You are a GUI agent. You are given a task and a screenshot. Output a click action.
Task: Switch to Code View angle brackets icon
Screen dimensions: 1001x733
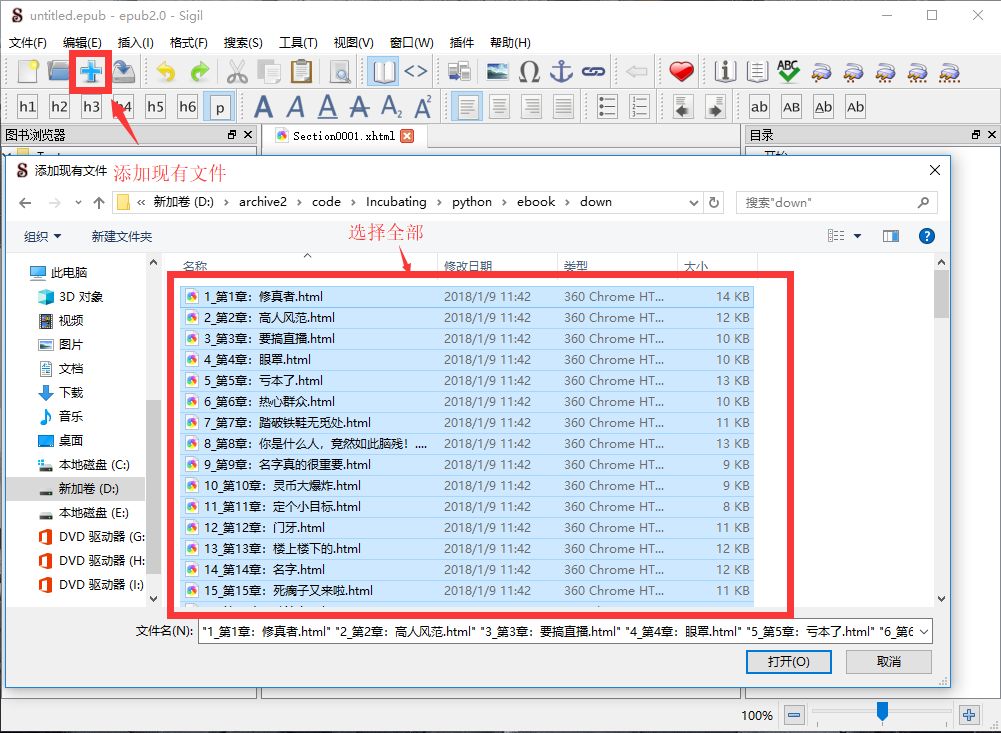(x=416, y=72)
